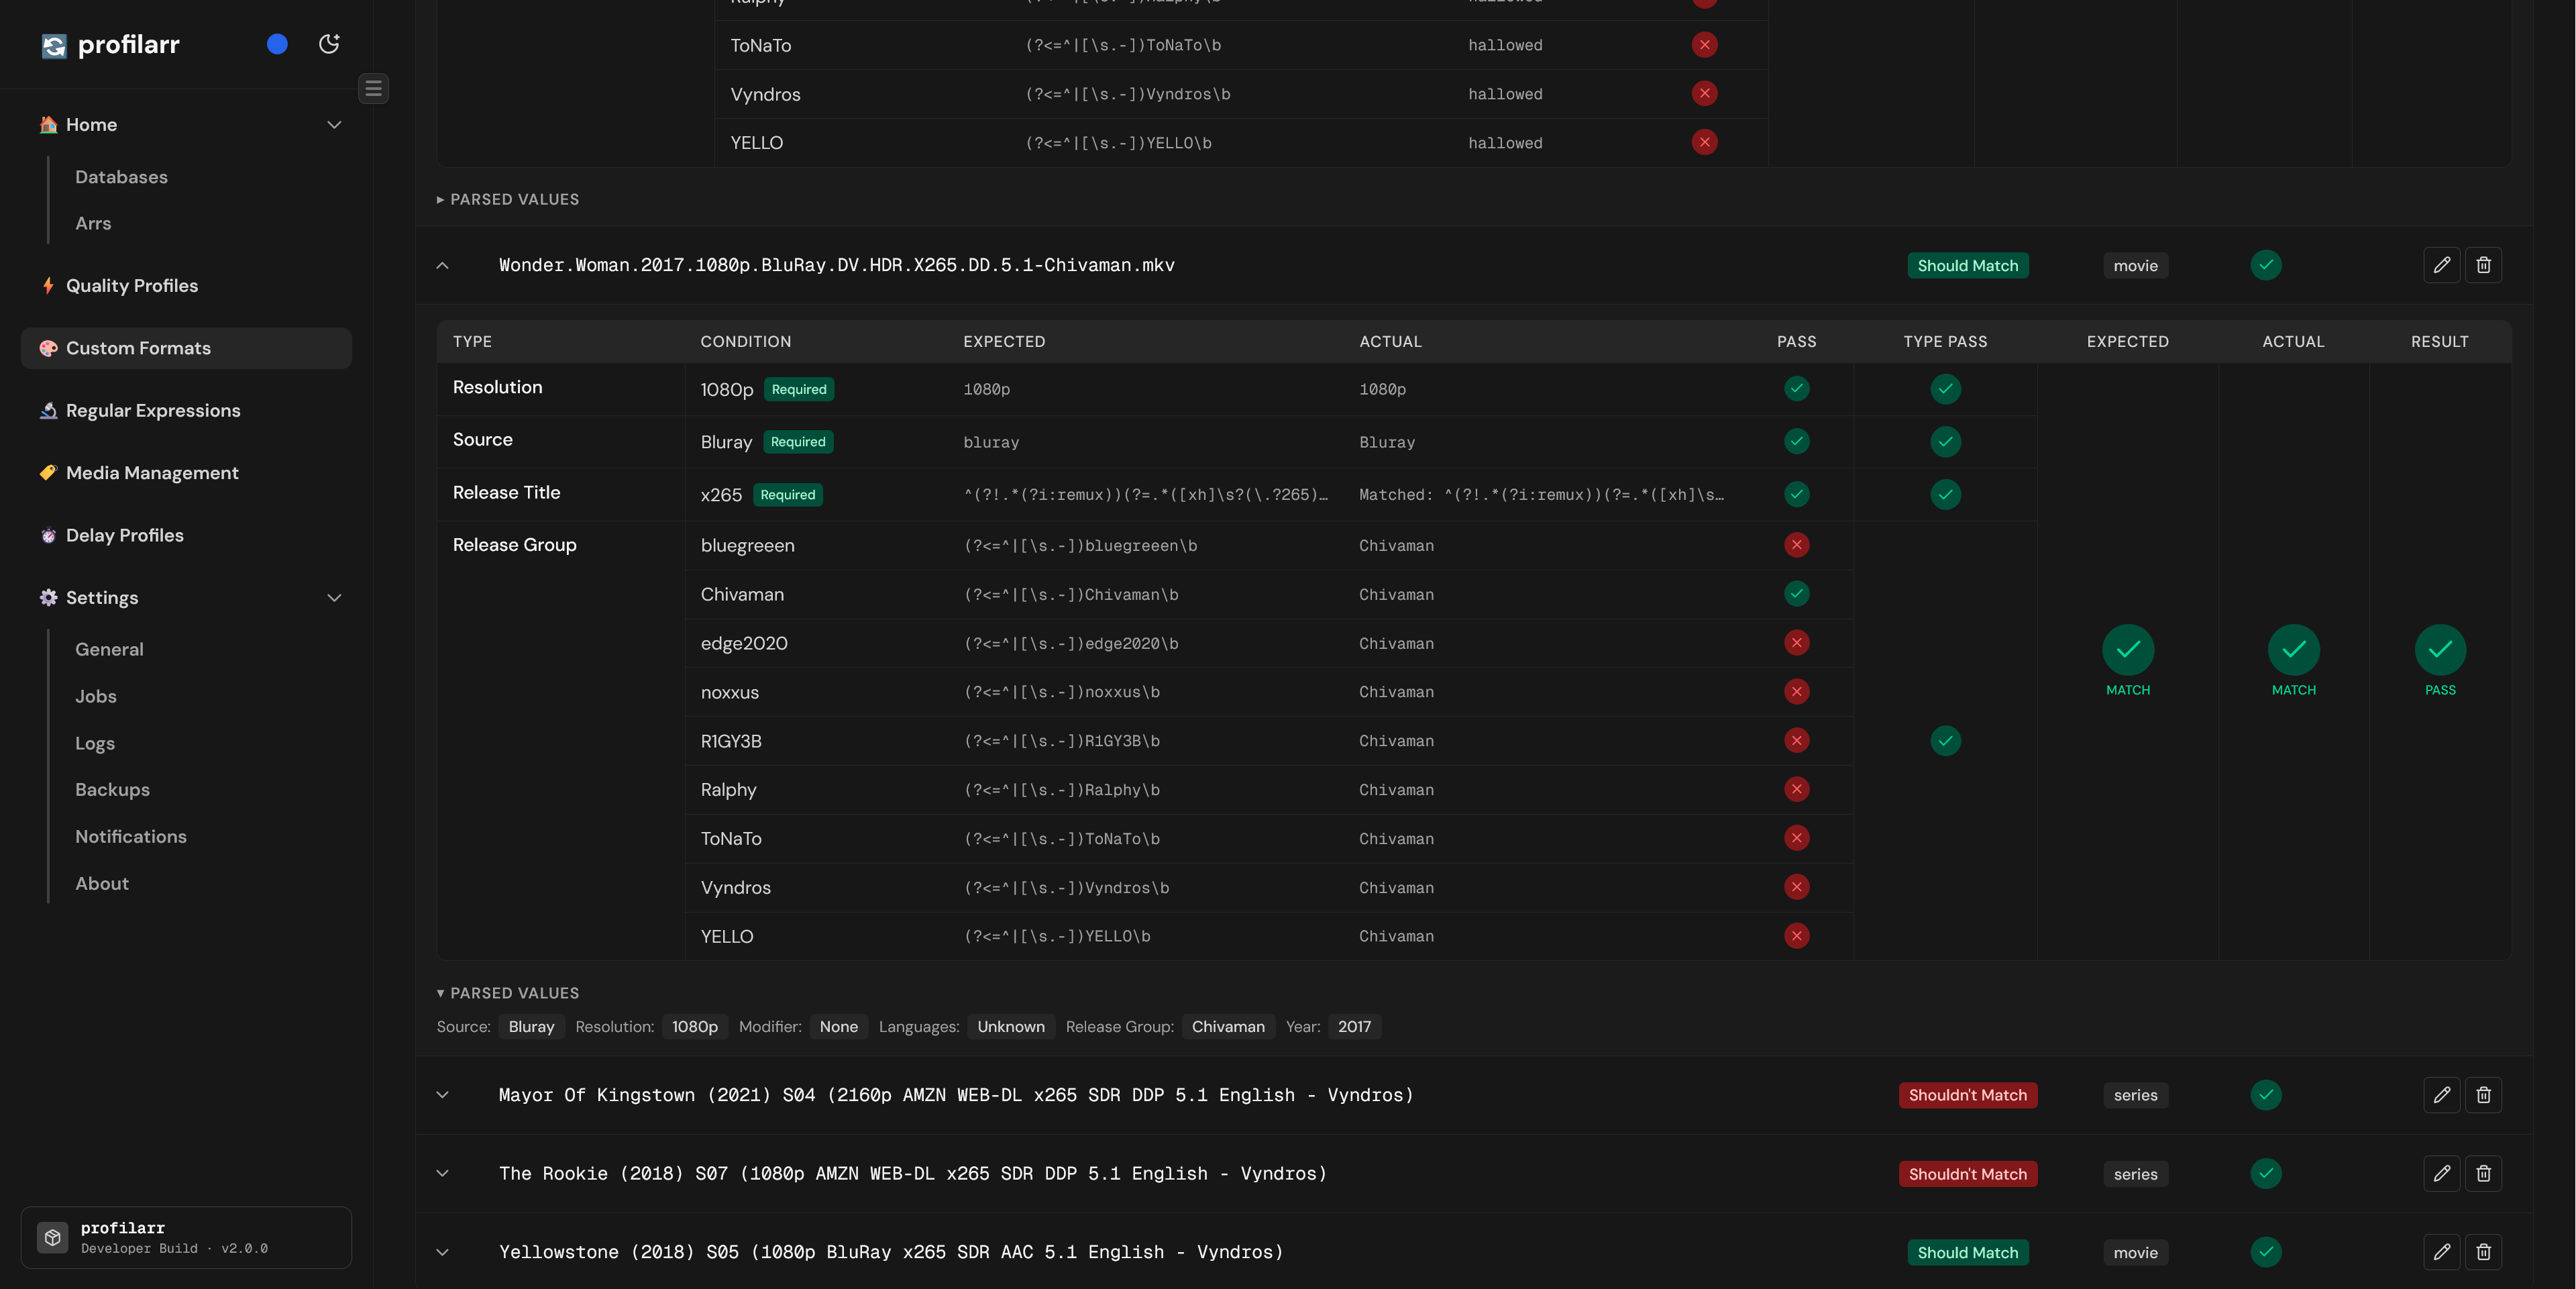
Task: Click the Year 2017 parsed value
Action: [1354, 1027]
